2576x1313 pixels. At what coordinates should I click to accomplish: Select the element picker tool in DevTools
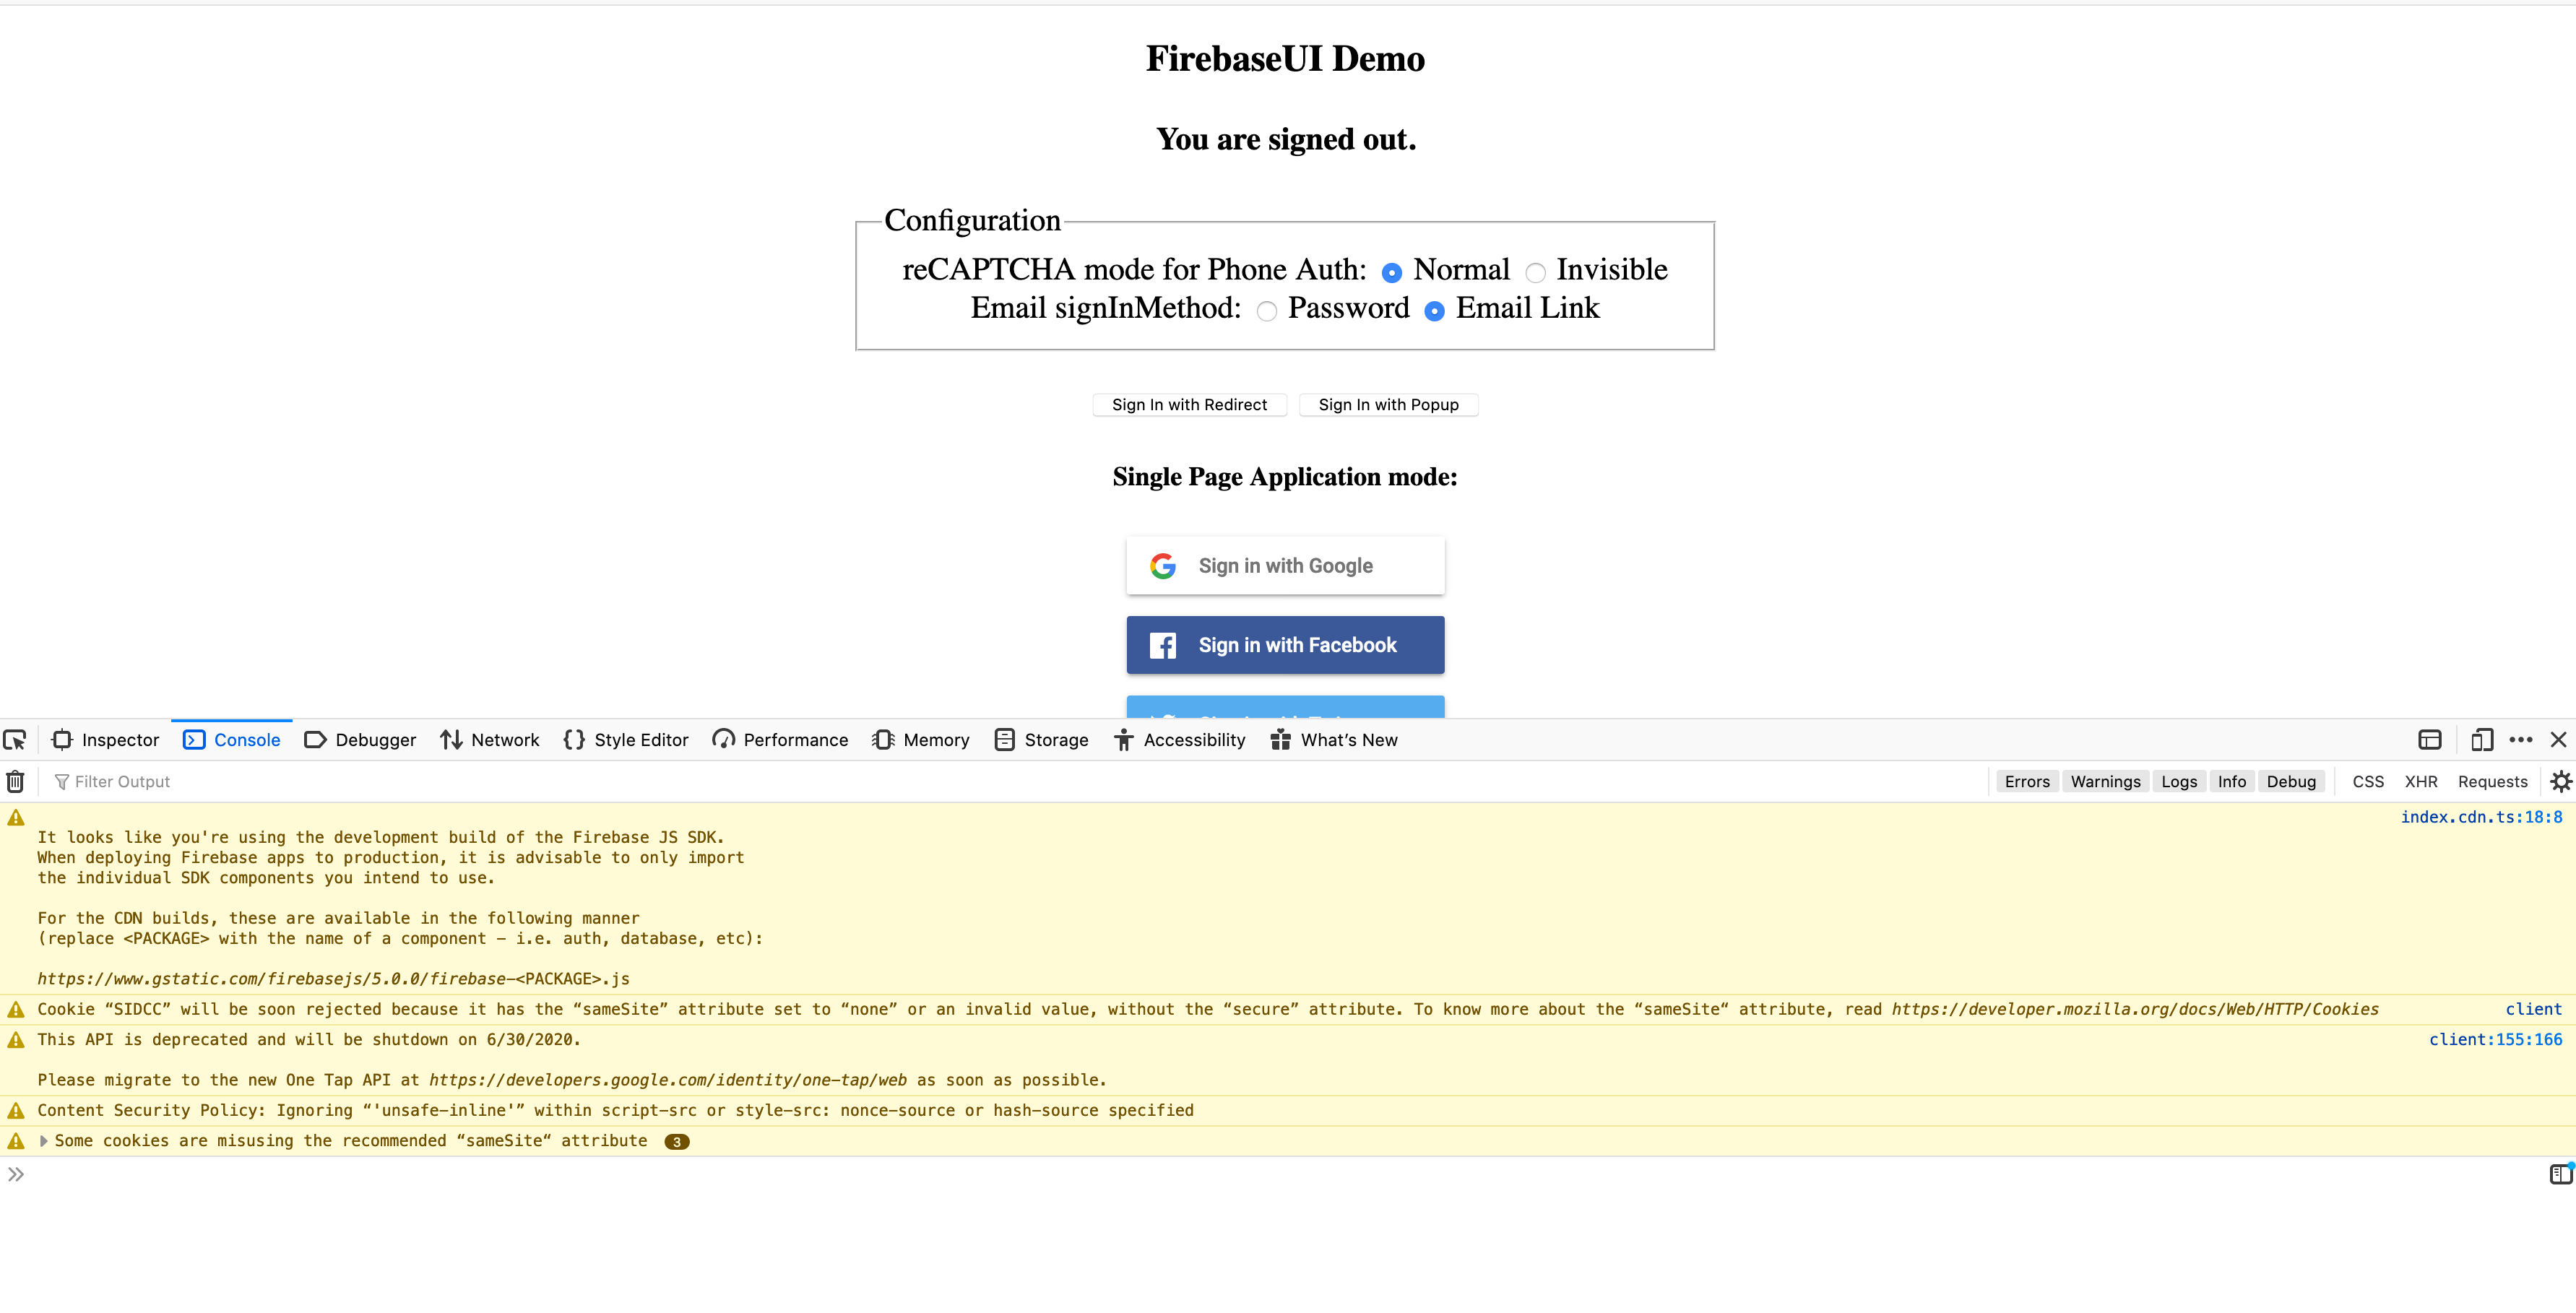pyautogui.click(x=15, y=739)
